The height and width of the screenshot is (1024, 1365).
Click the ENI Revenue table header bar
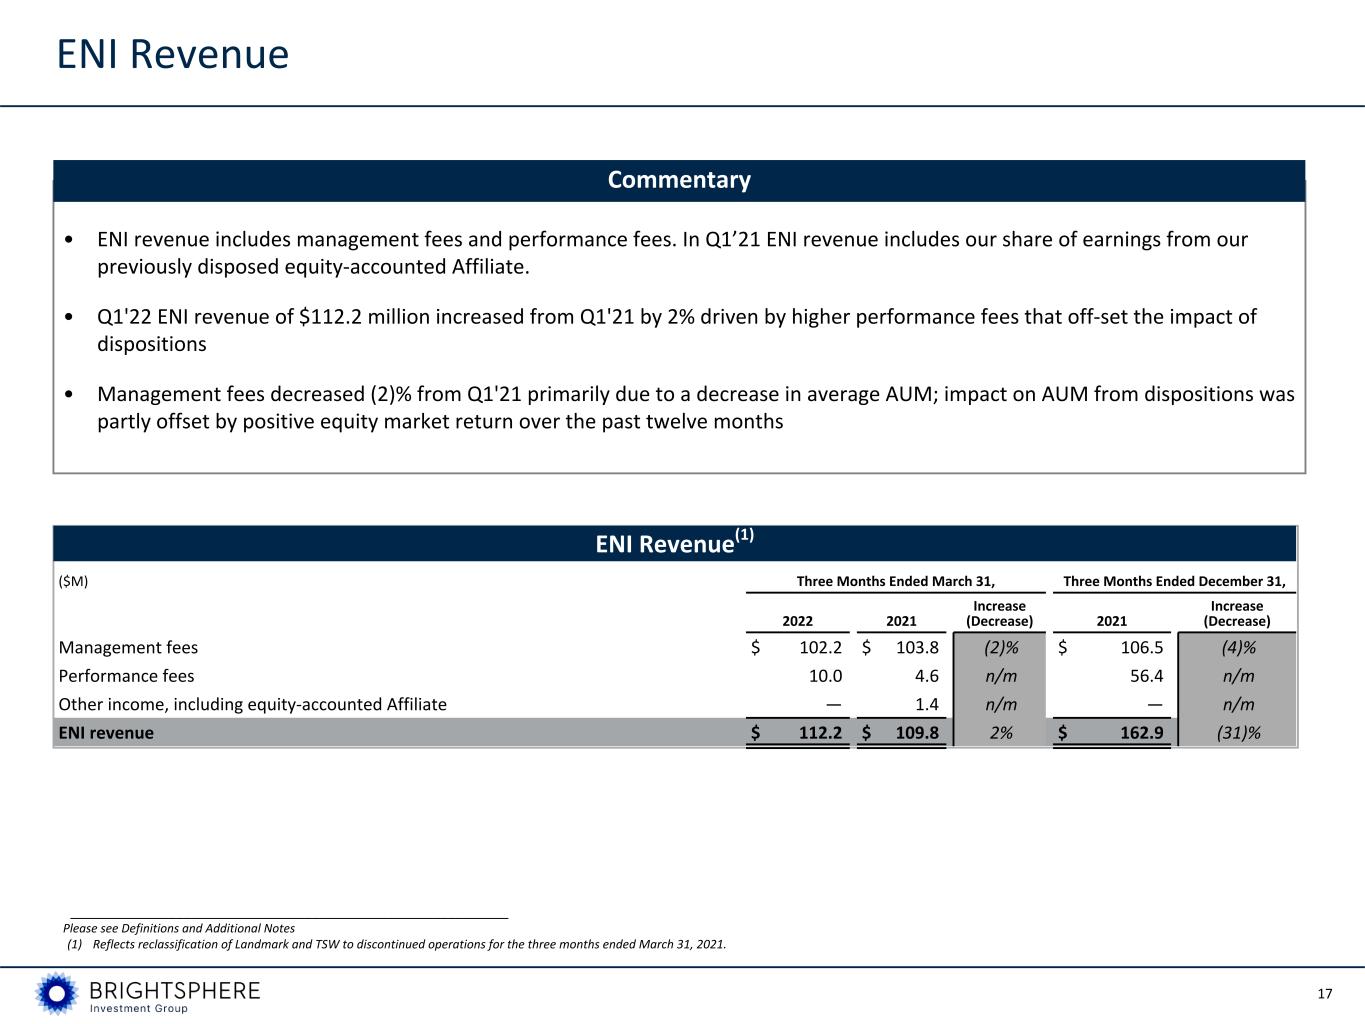(x=675, y=543)
